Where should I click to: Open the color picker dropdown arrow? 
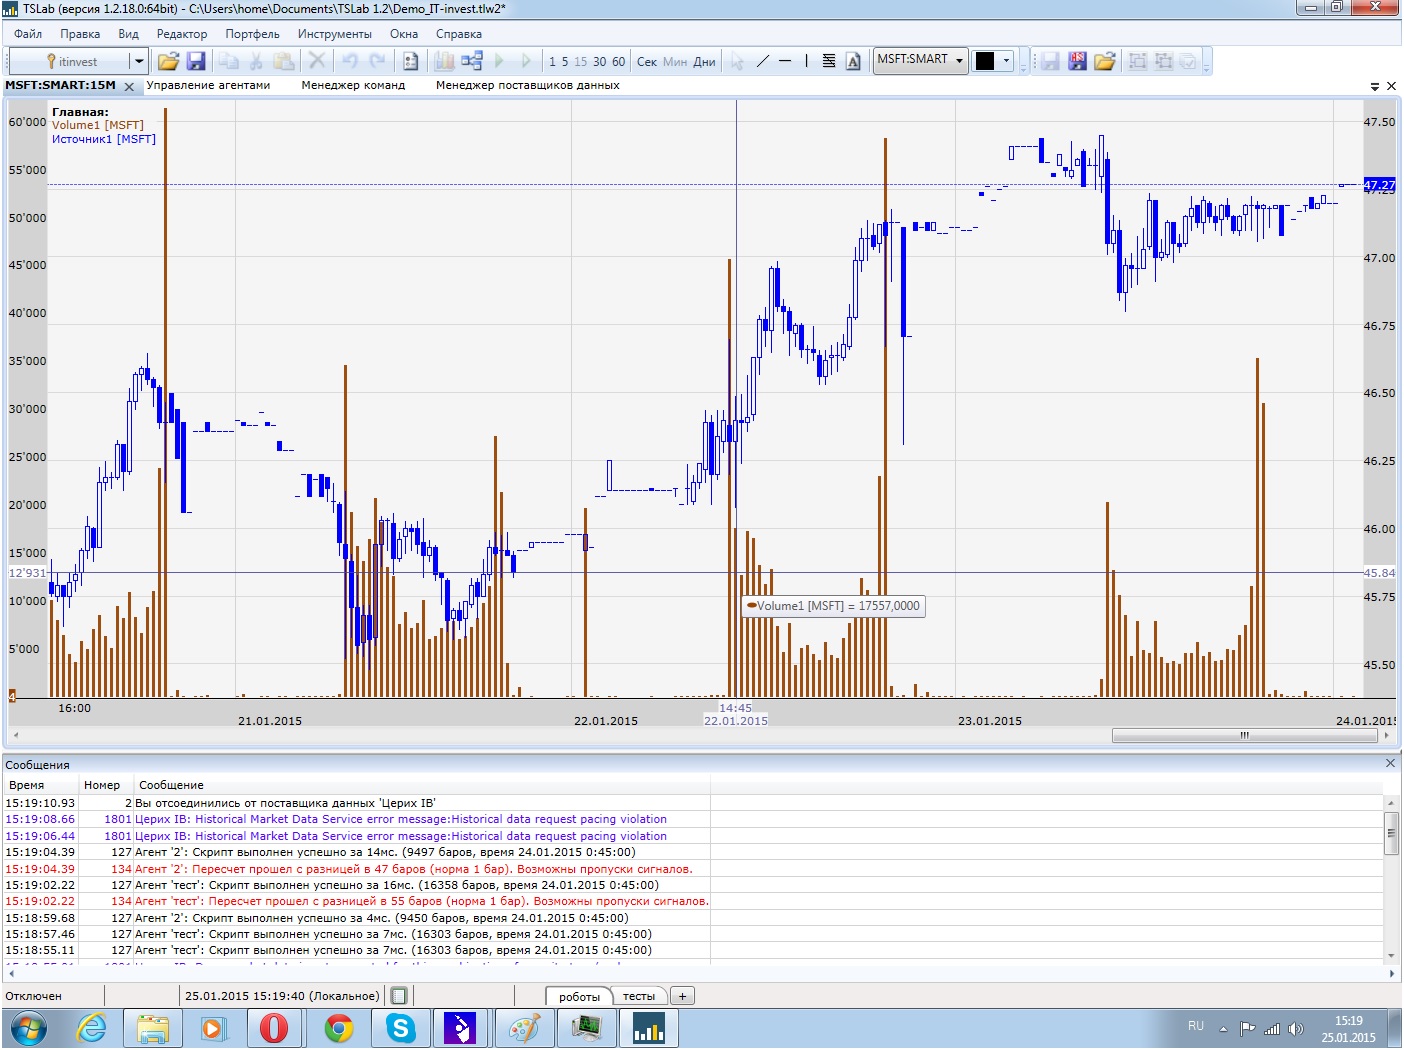pyautogui.click(x=1006, y=61)
